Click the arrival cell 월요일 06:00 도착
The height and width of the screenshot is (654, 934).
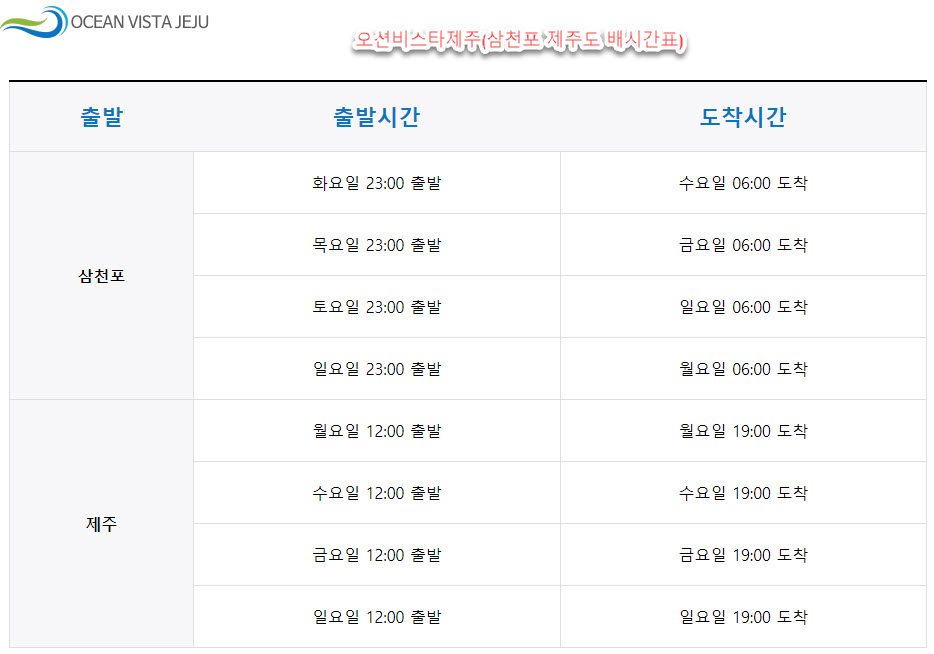coord(743,369)
